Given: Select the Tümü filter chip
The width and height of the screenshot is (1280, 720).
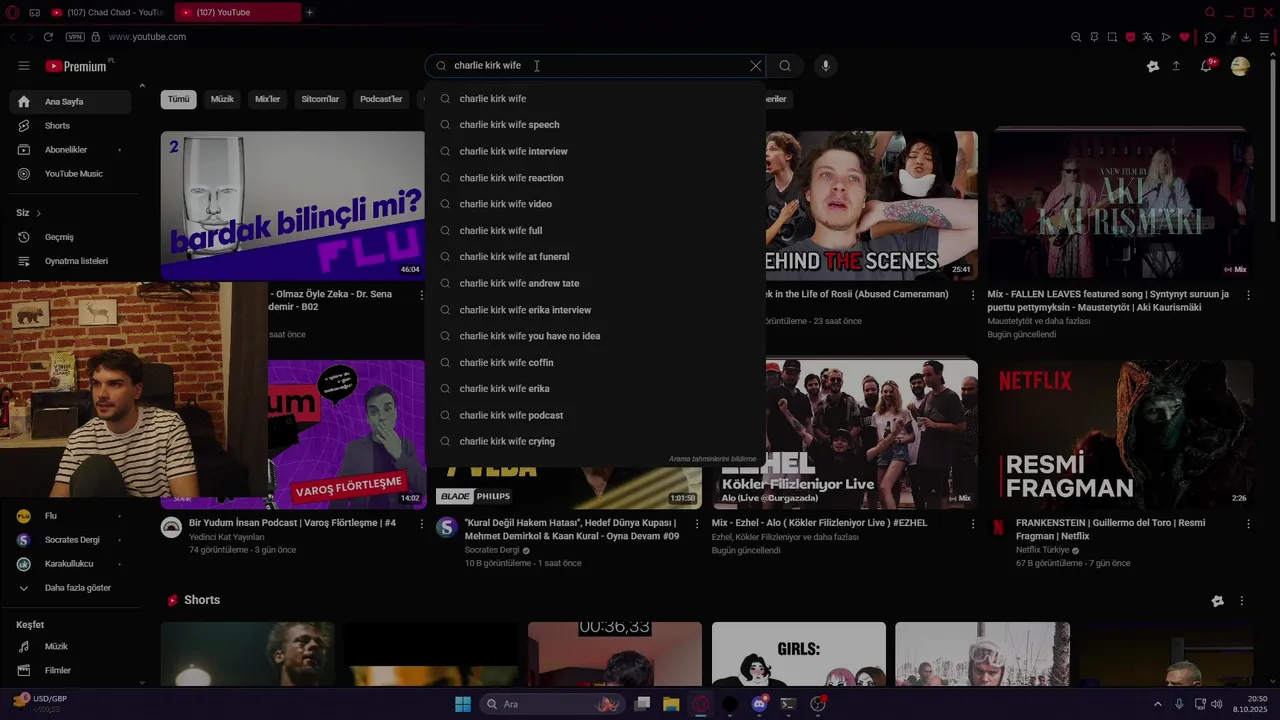Looking at the screenshot, I should click(x=179, y=99).
